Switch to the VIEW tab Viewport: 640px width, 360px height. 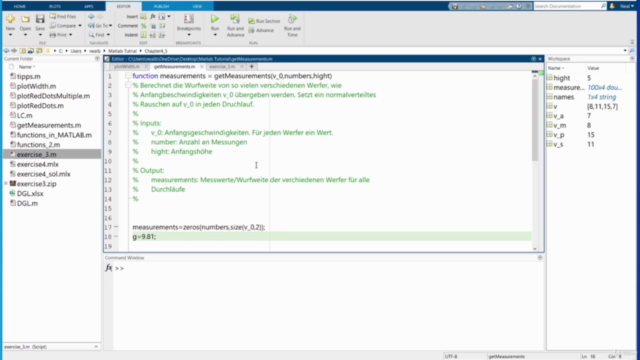point(197,6)
